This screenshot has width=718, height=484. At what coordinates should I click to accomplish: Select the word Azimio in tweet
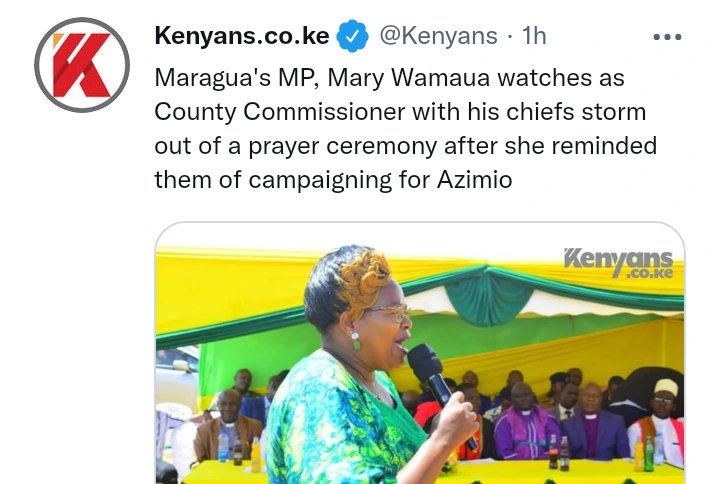coord(474,179)
